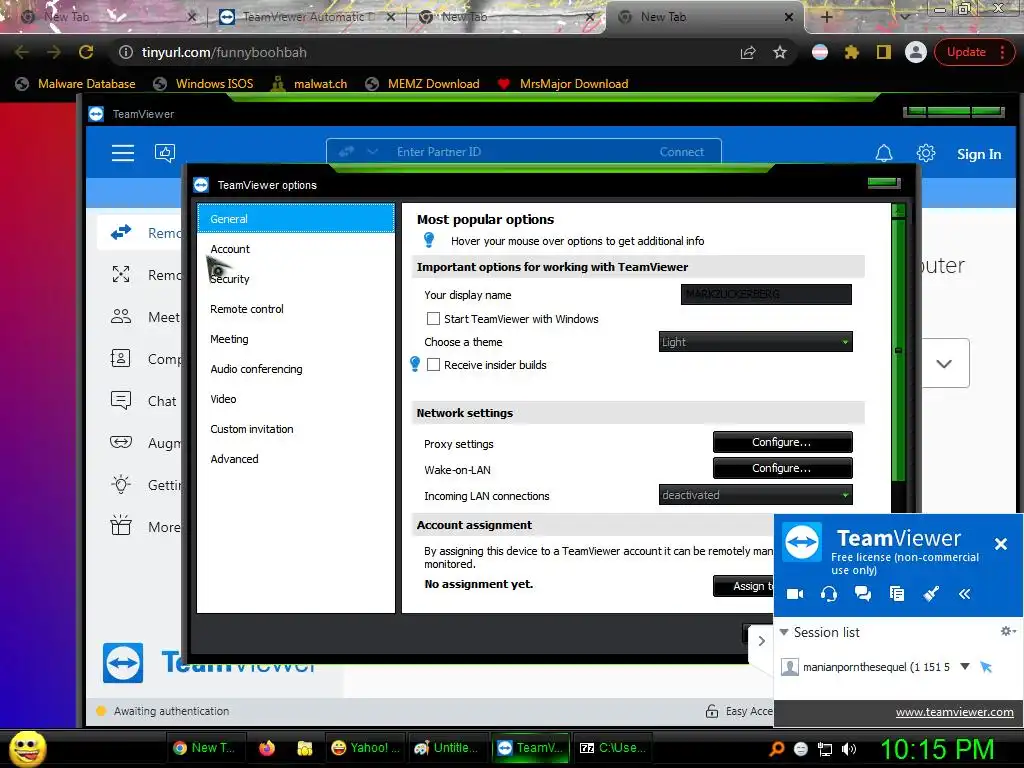This screenshot has height=768, width=1024.
Task: Select General options category
Action: (x=296, y=219)
